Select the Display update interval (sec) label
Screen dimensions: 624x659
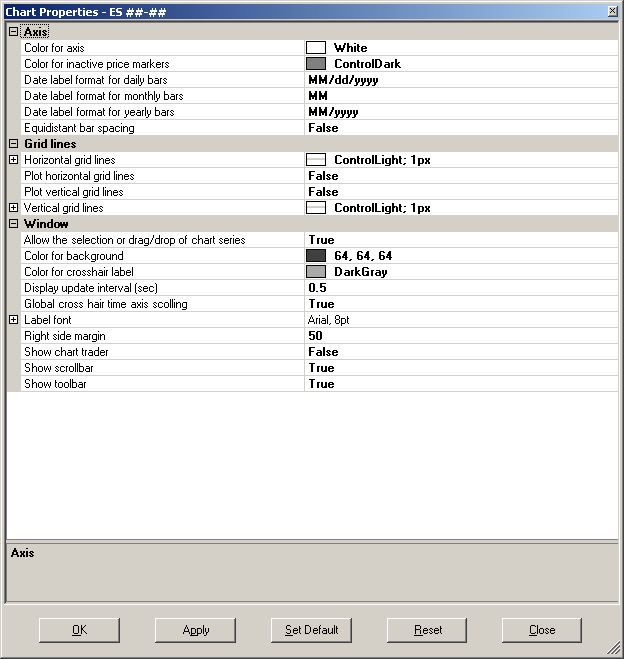click(x=91, y=288)
